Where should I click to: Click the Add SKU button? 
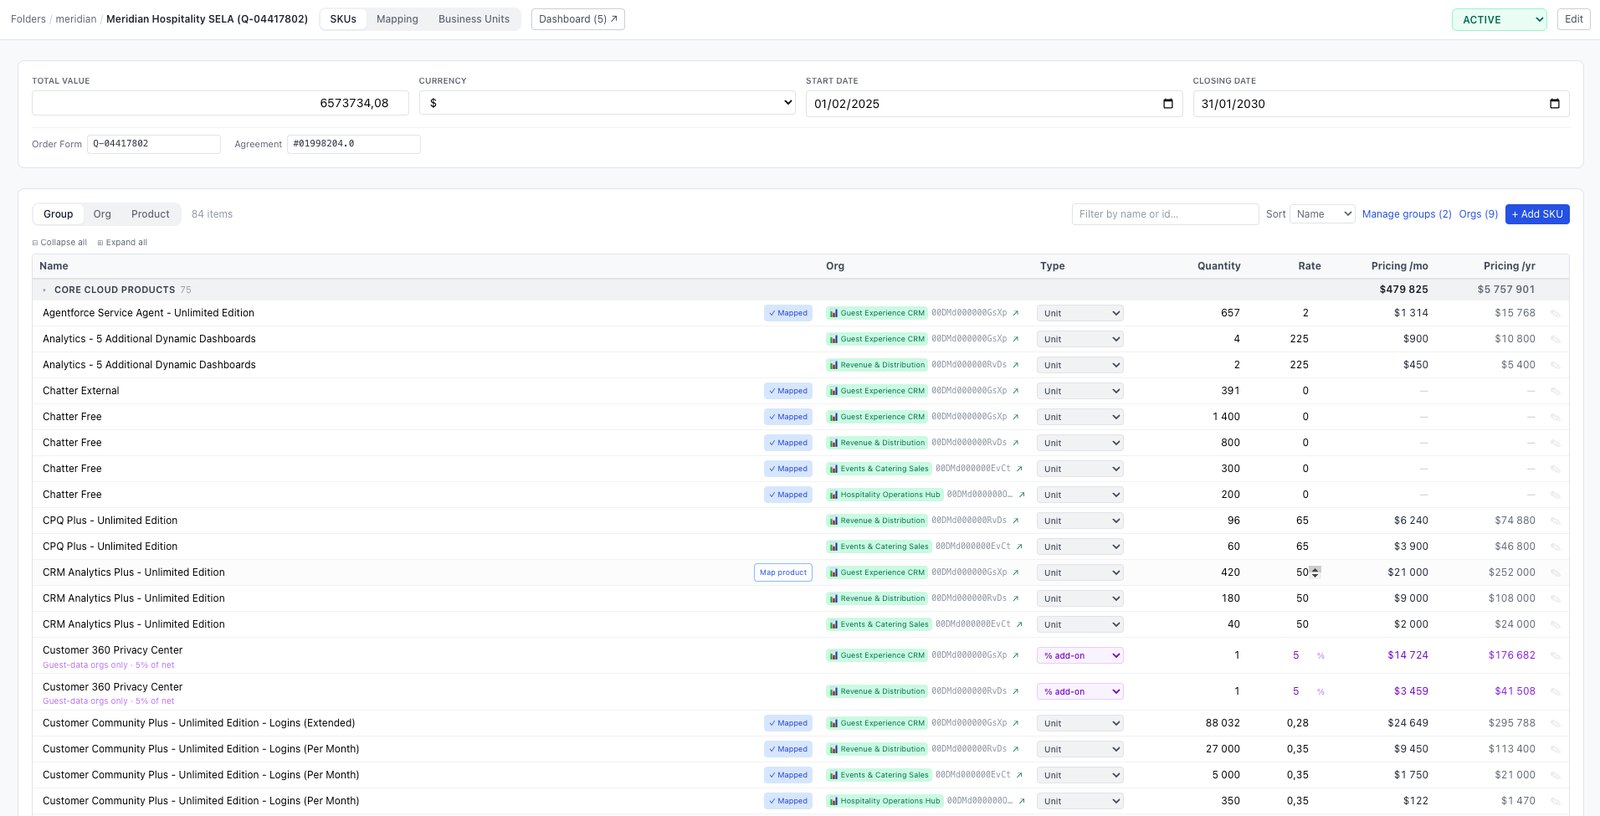point(1537,214)
